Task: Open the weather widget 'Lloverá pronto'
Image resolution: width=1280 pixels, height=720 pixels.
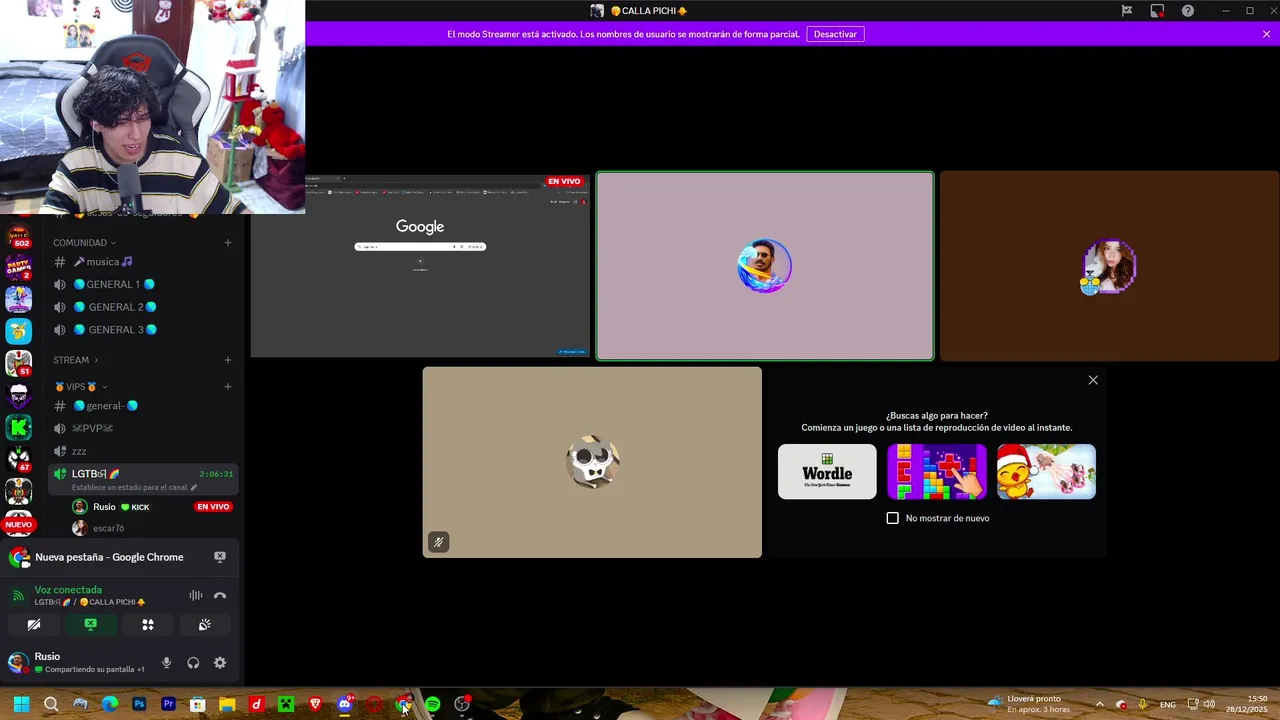Action: 1028,704
